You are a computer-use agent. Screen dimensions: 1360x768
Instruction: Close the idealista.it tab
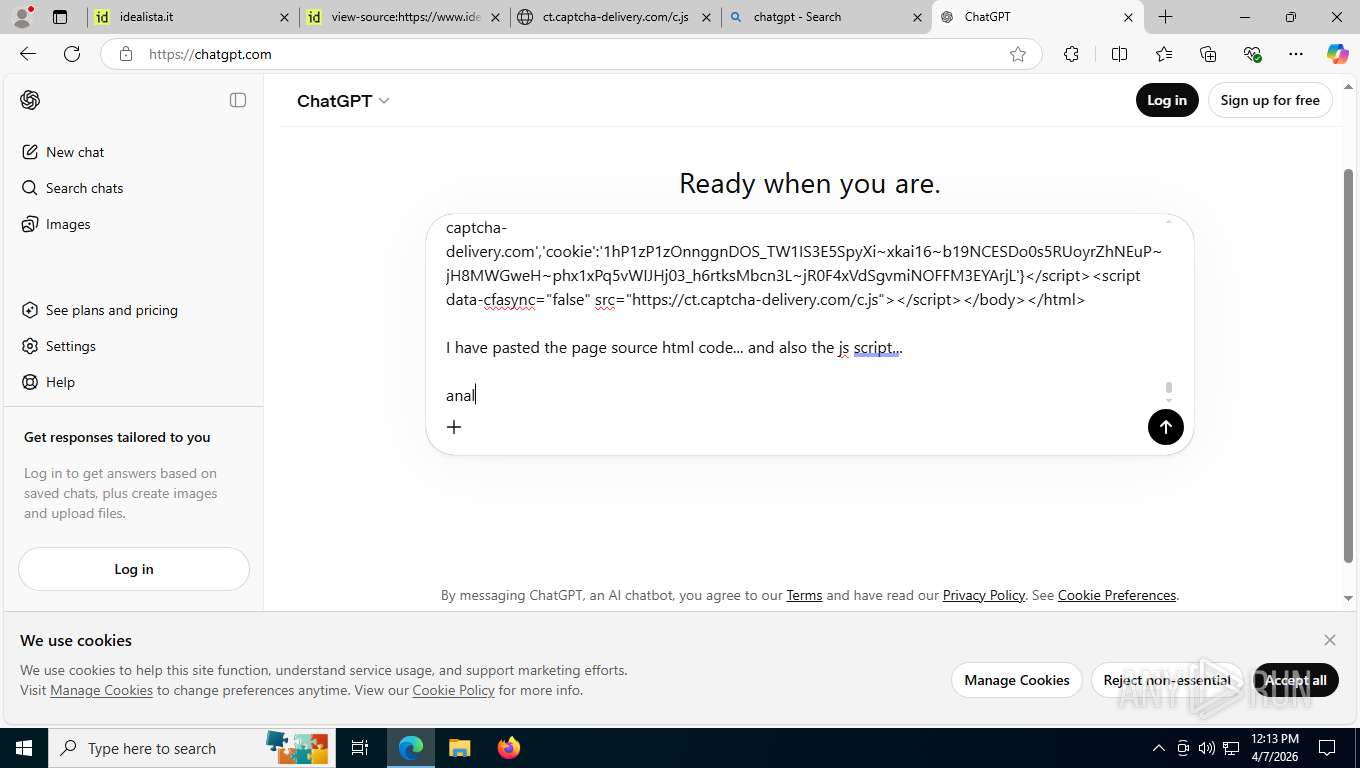click(x=284, y=17)
